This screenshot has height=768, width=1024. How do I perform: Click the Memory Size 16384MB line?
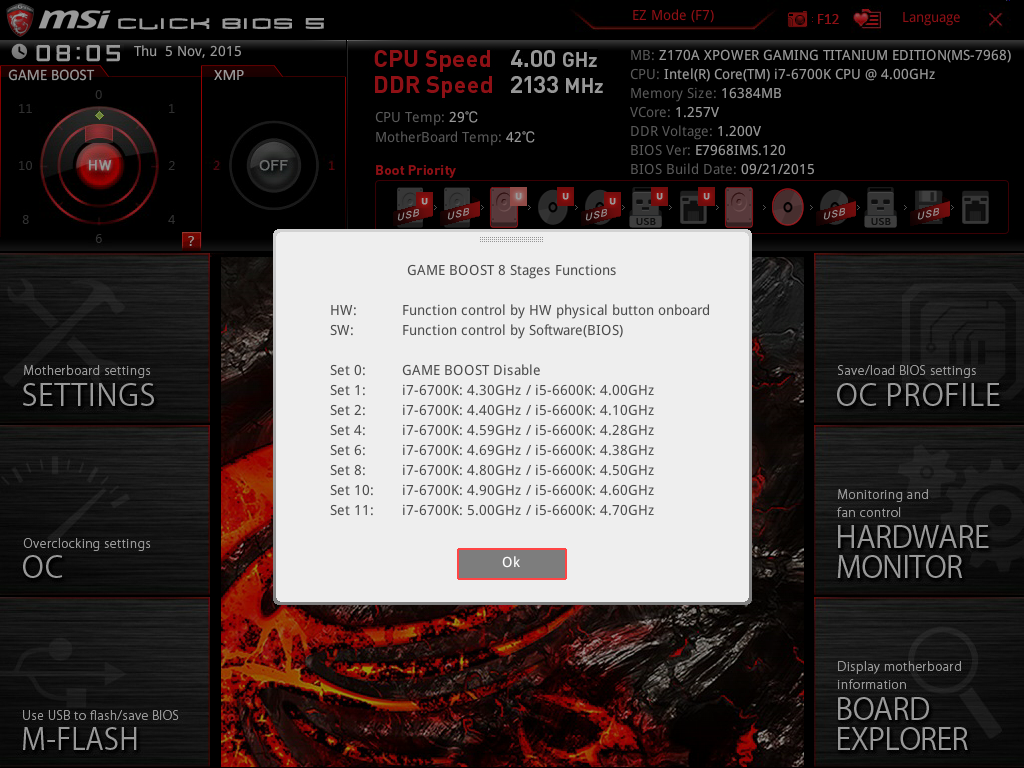(706, 93)
